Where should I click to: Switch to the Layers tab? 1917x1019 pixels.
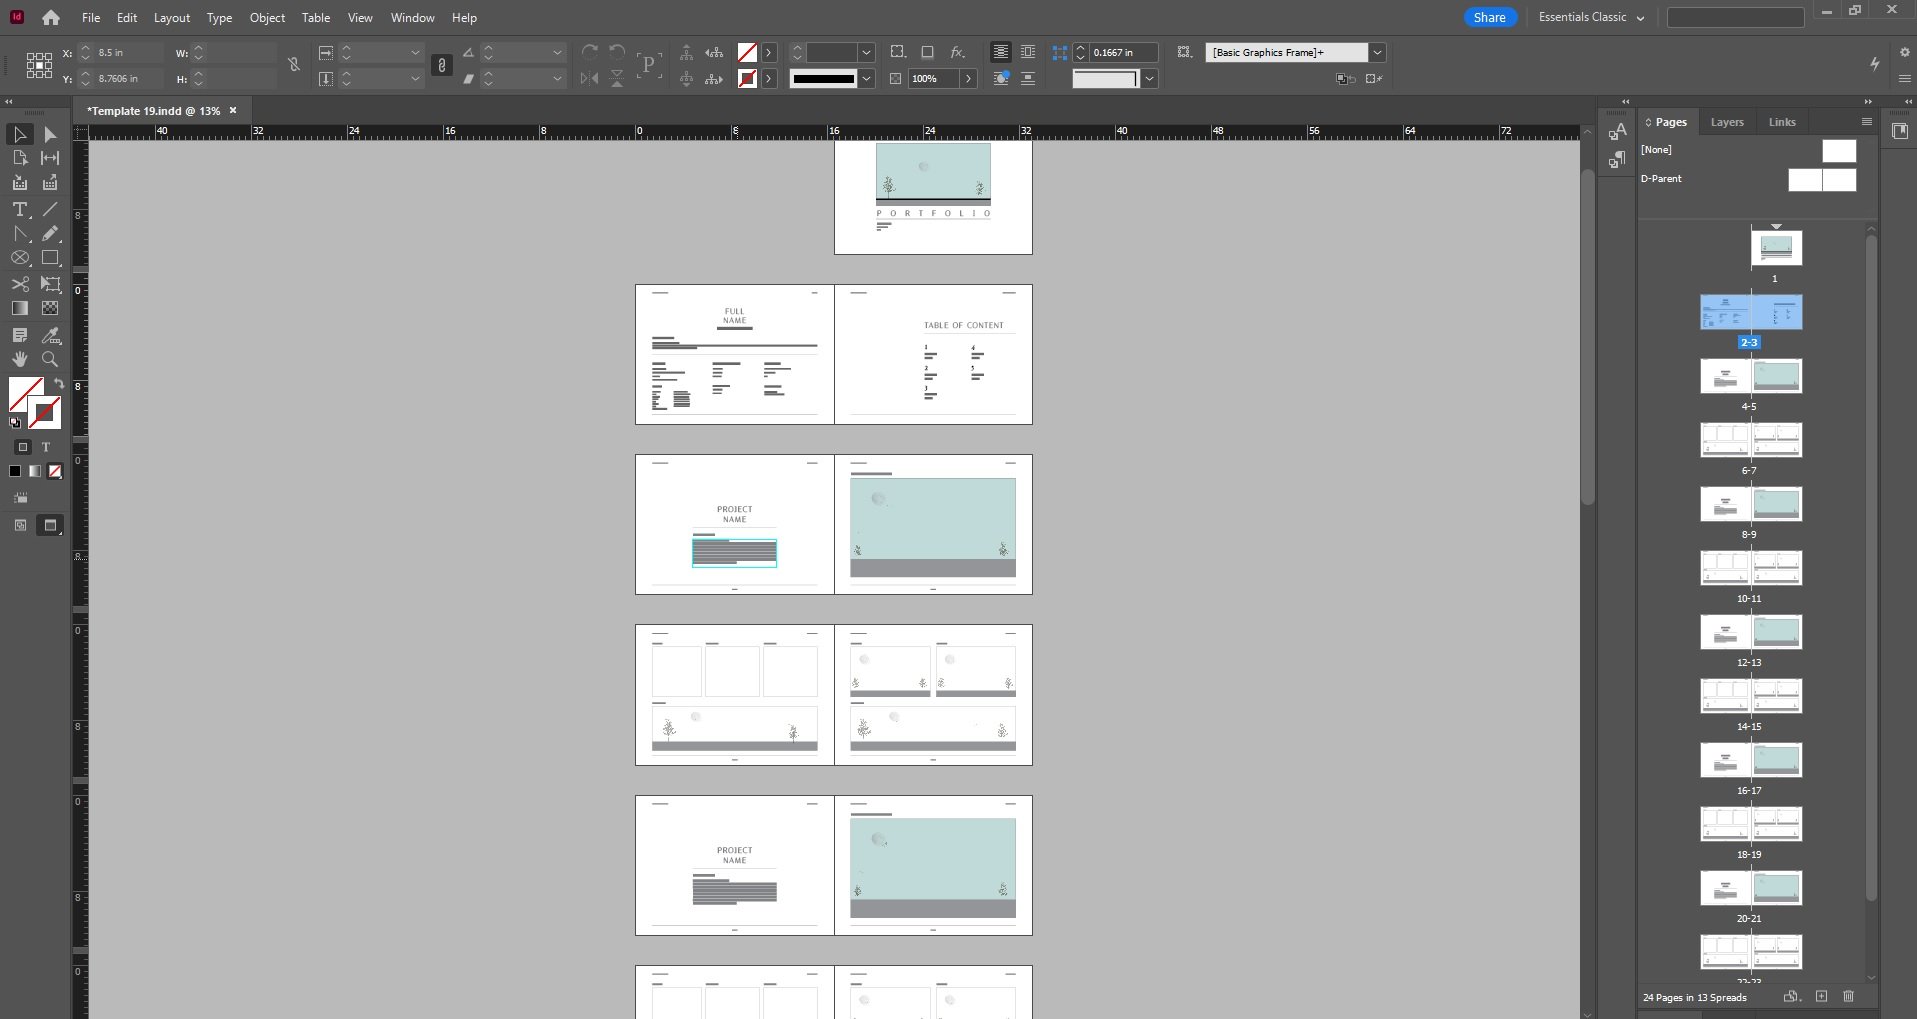(1727, 122)
